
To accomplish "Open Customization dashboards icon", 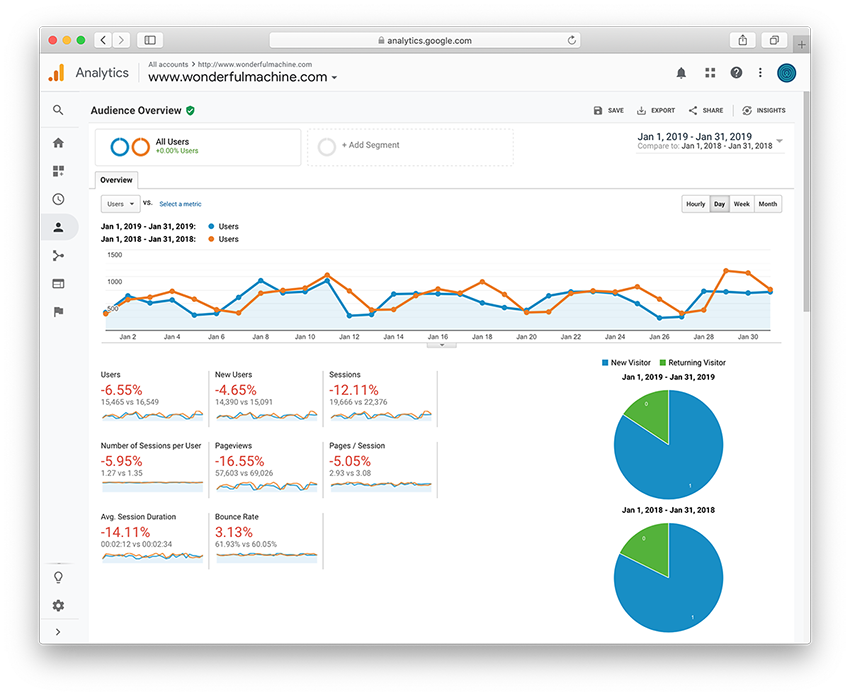I will (58, 171).
